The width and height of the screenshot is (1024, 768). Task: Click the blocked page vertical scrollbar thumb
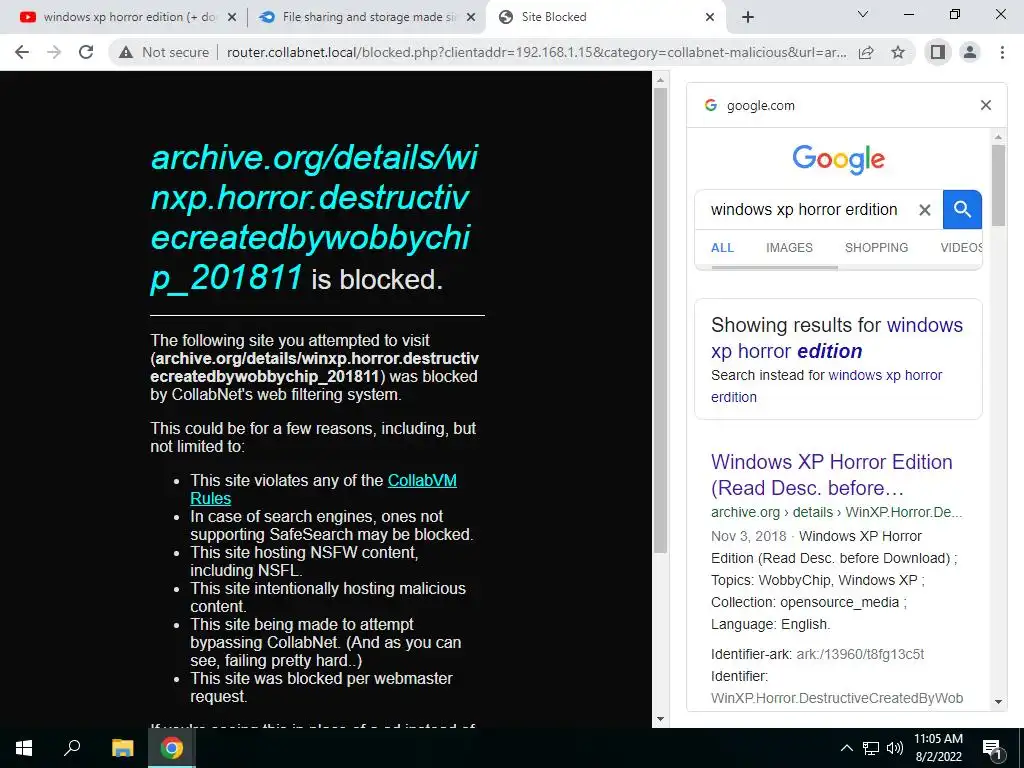660,320
